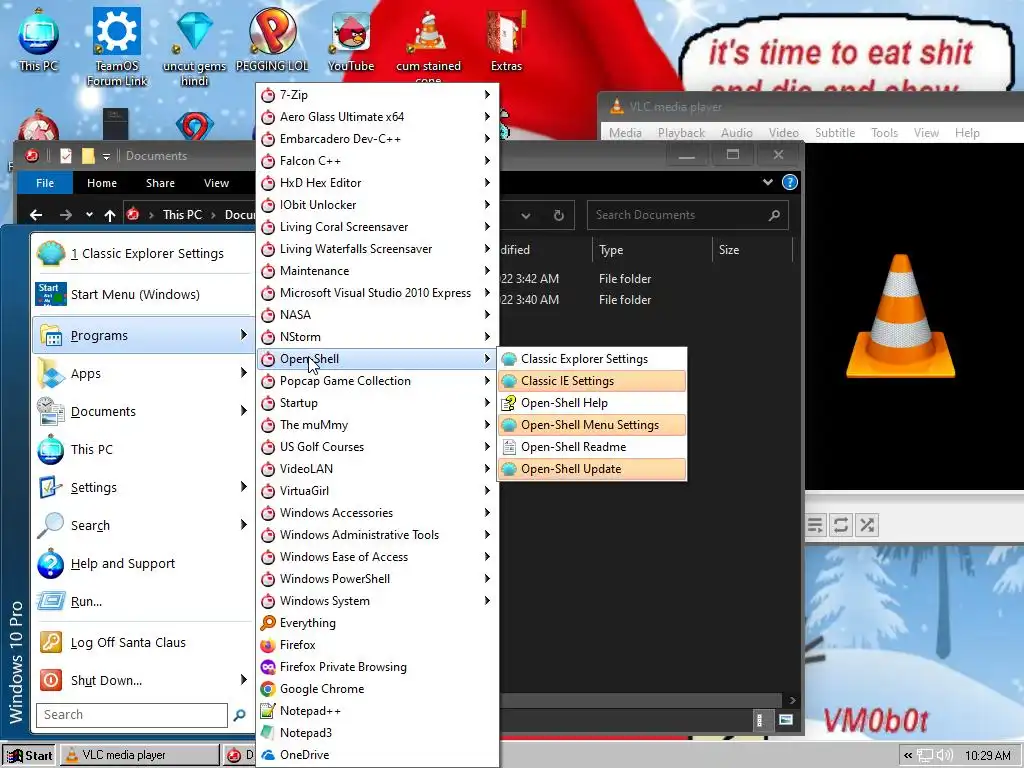This screenshot has height=768, width=1024.
Task: Click the Start menu Search input field
Action: [132, 715]
